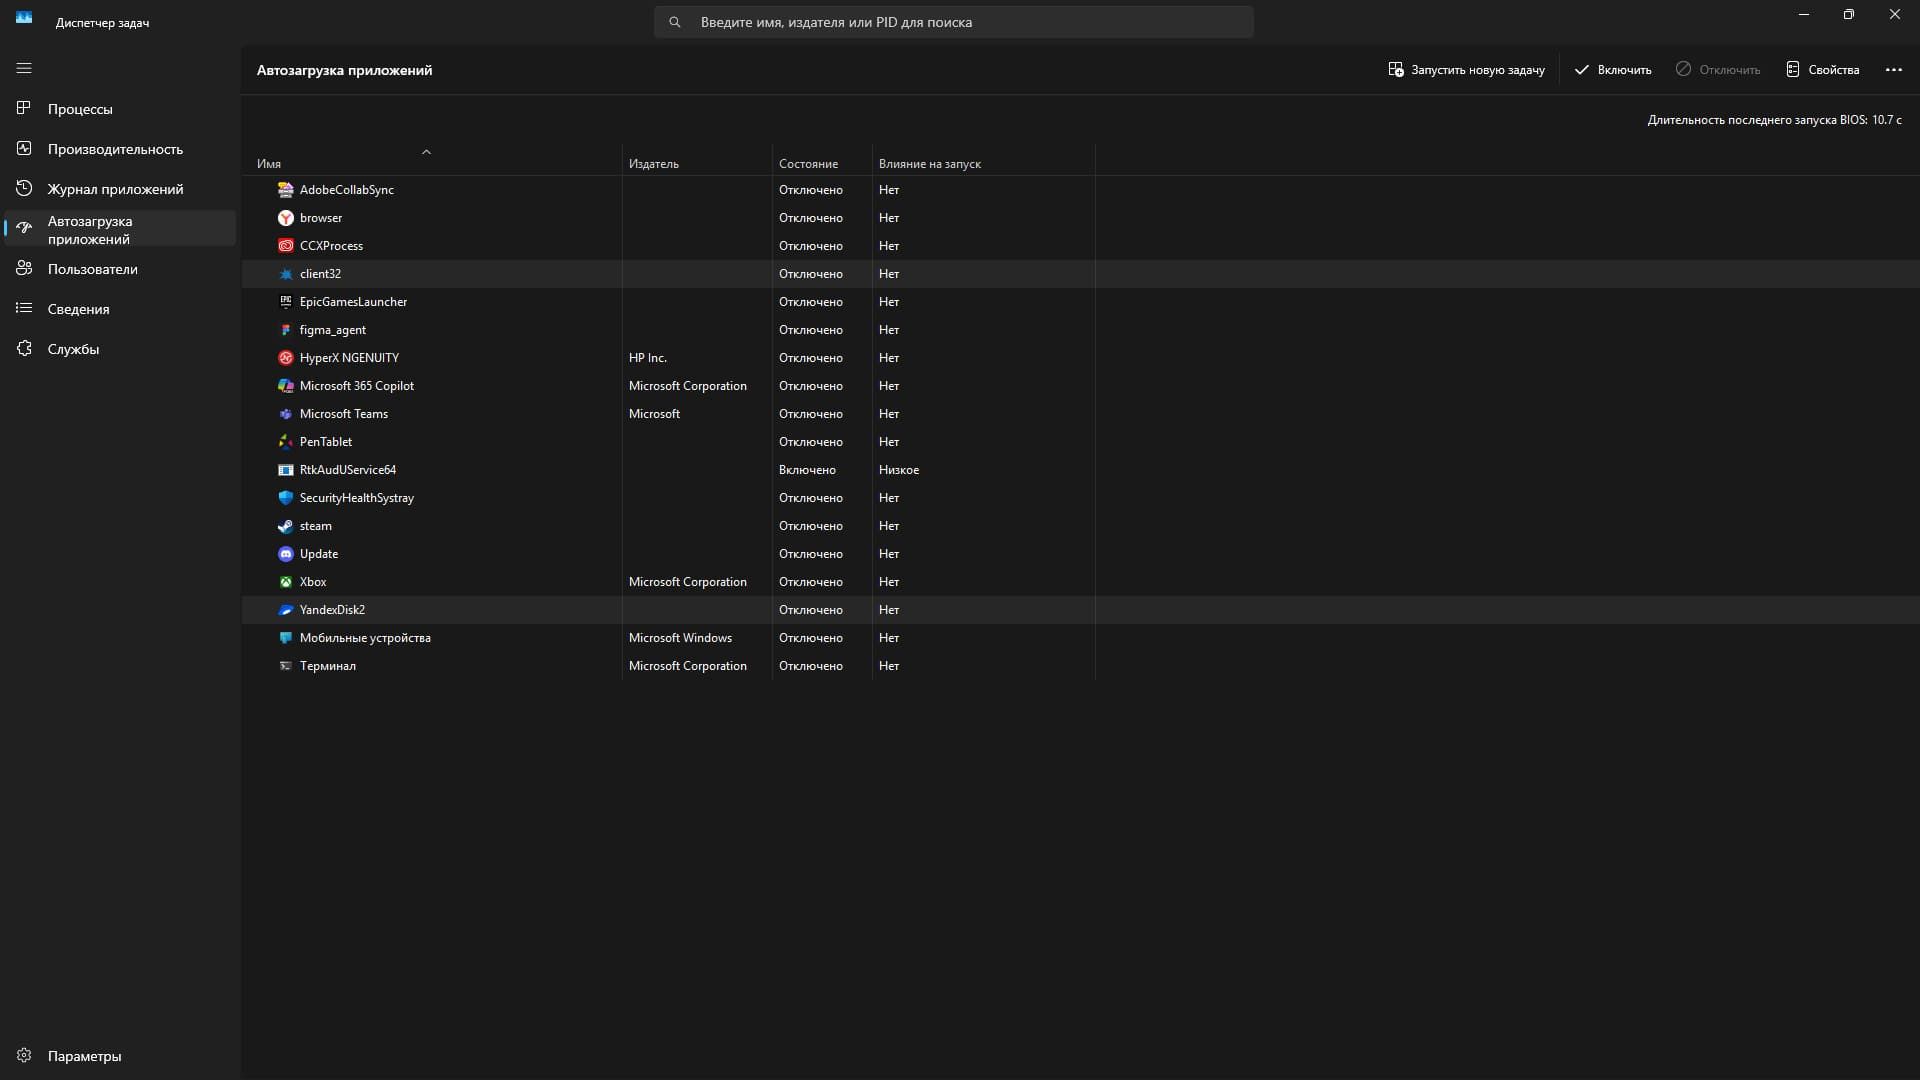
Task: Click the figma_agent icon
Action: (286, 330)
